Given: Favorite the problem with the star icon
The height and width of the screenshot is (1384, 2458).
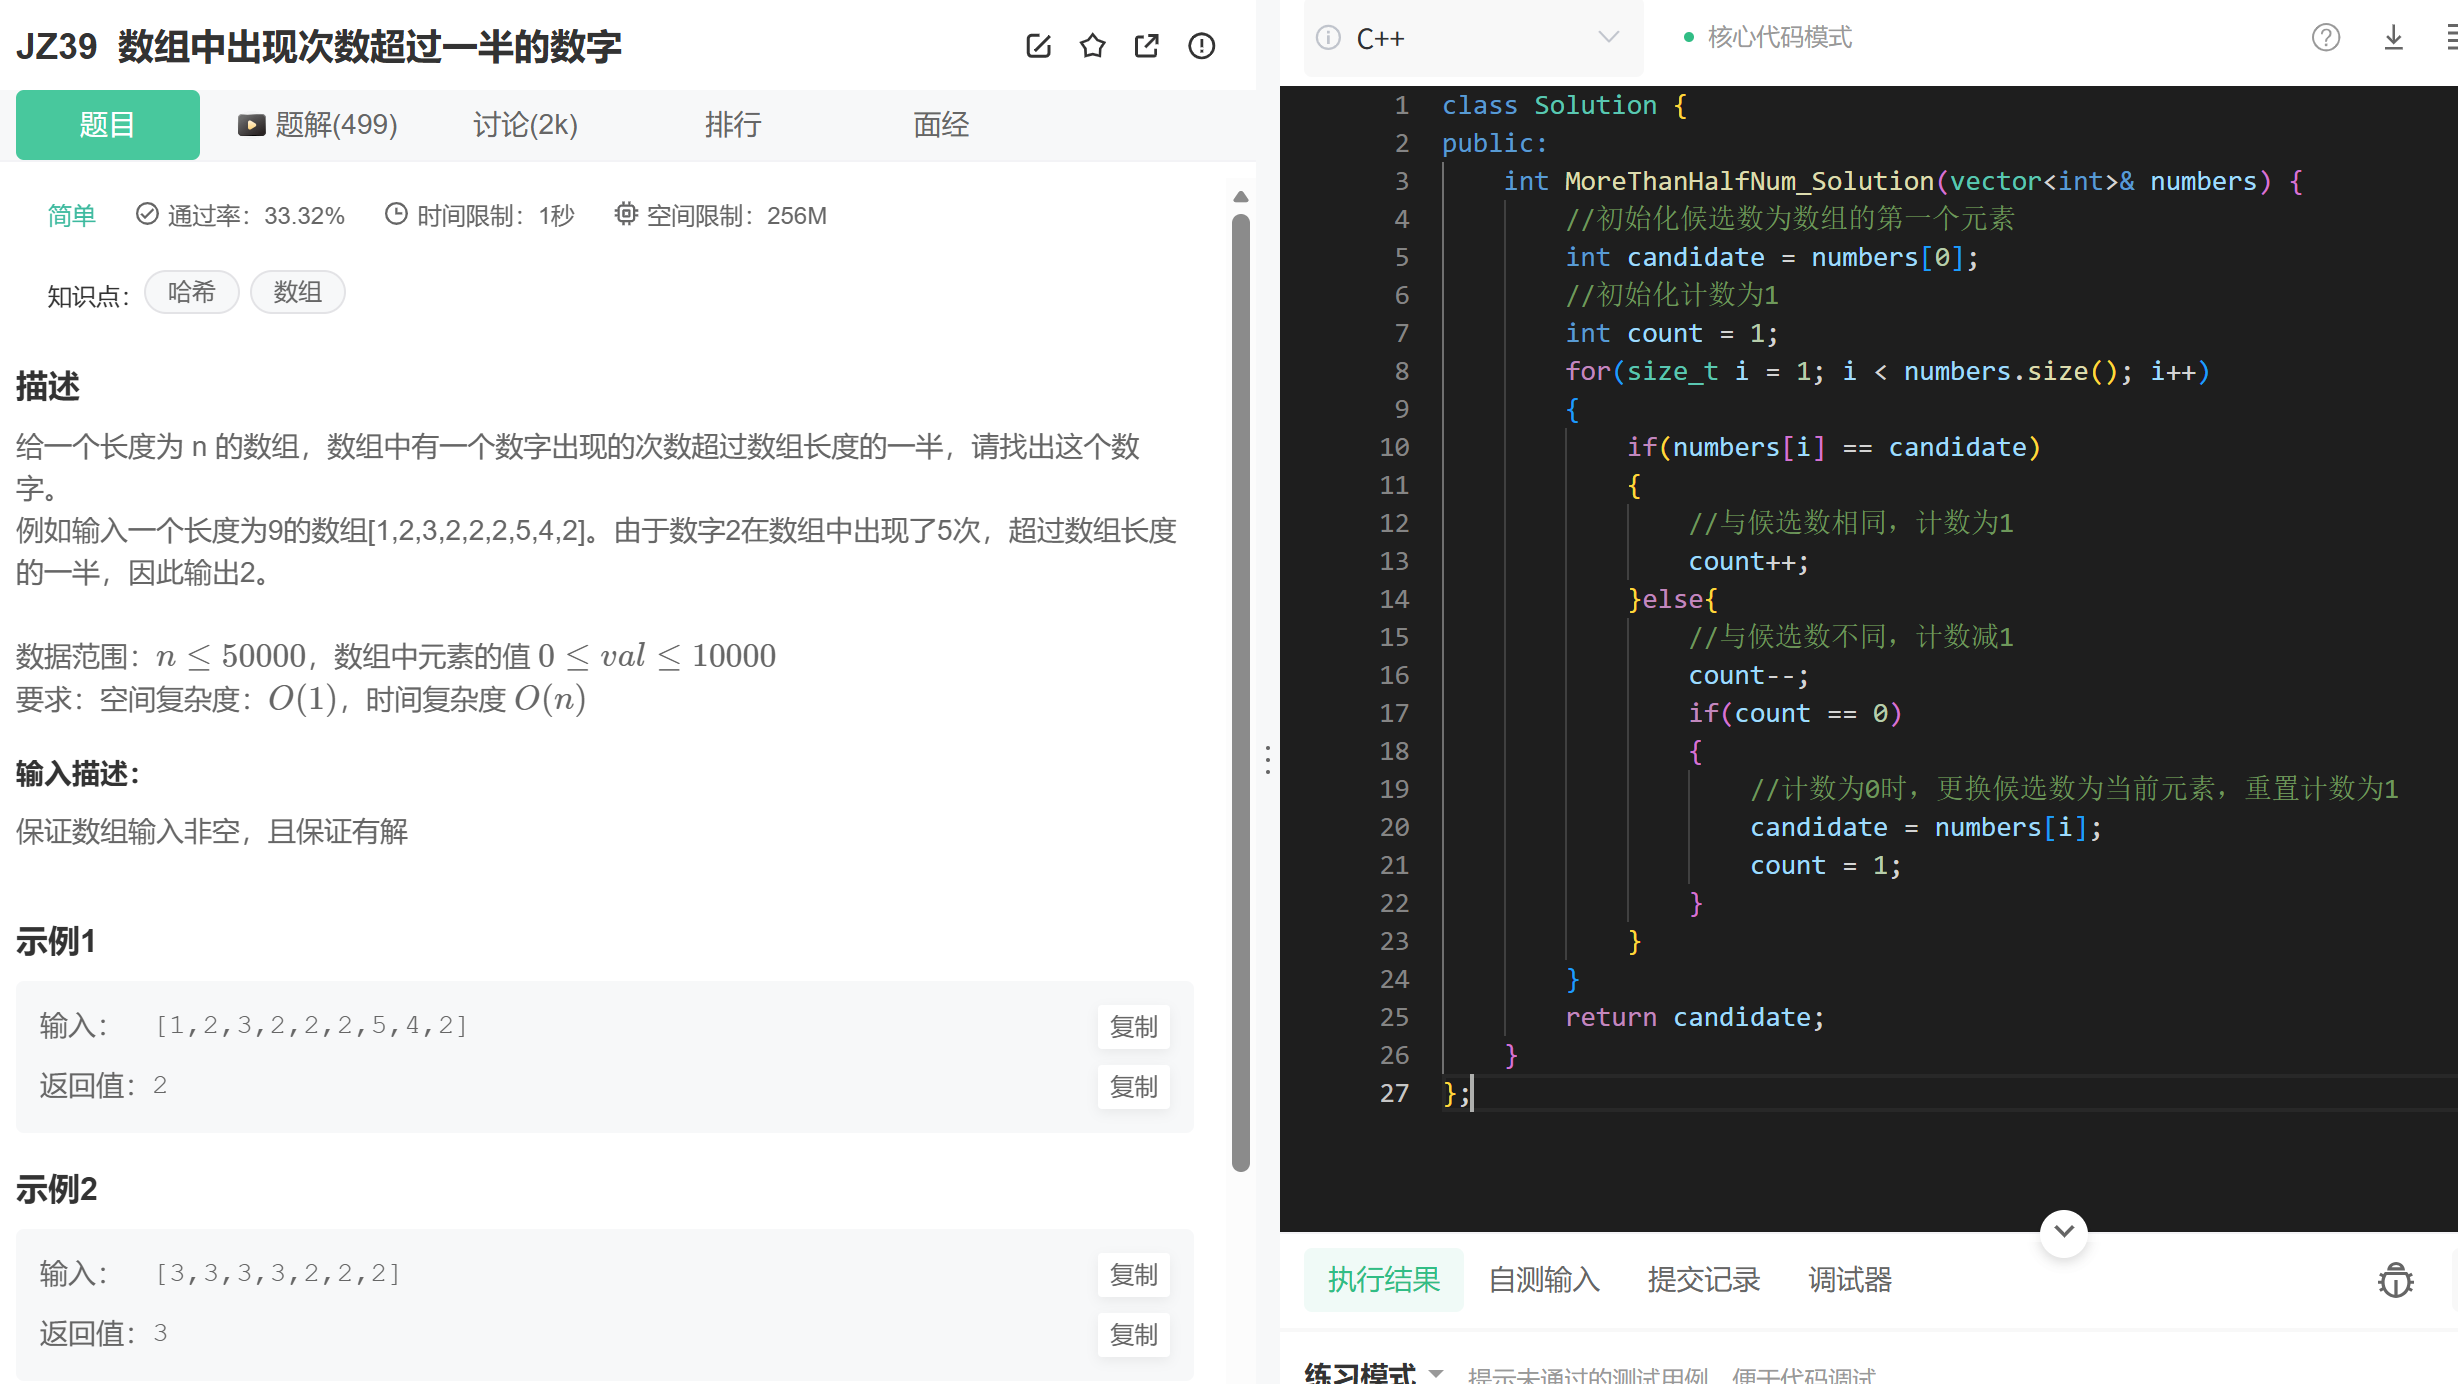Looking at the screenshot, I should point(1092,46).
